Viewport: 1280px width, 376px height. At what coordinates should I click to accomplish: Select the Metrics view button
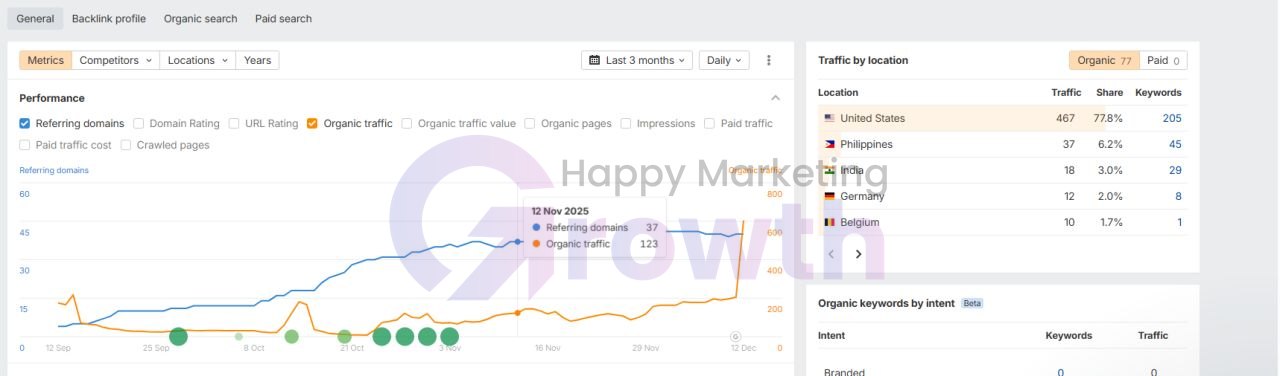45,60
